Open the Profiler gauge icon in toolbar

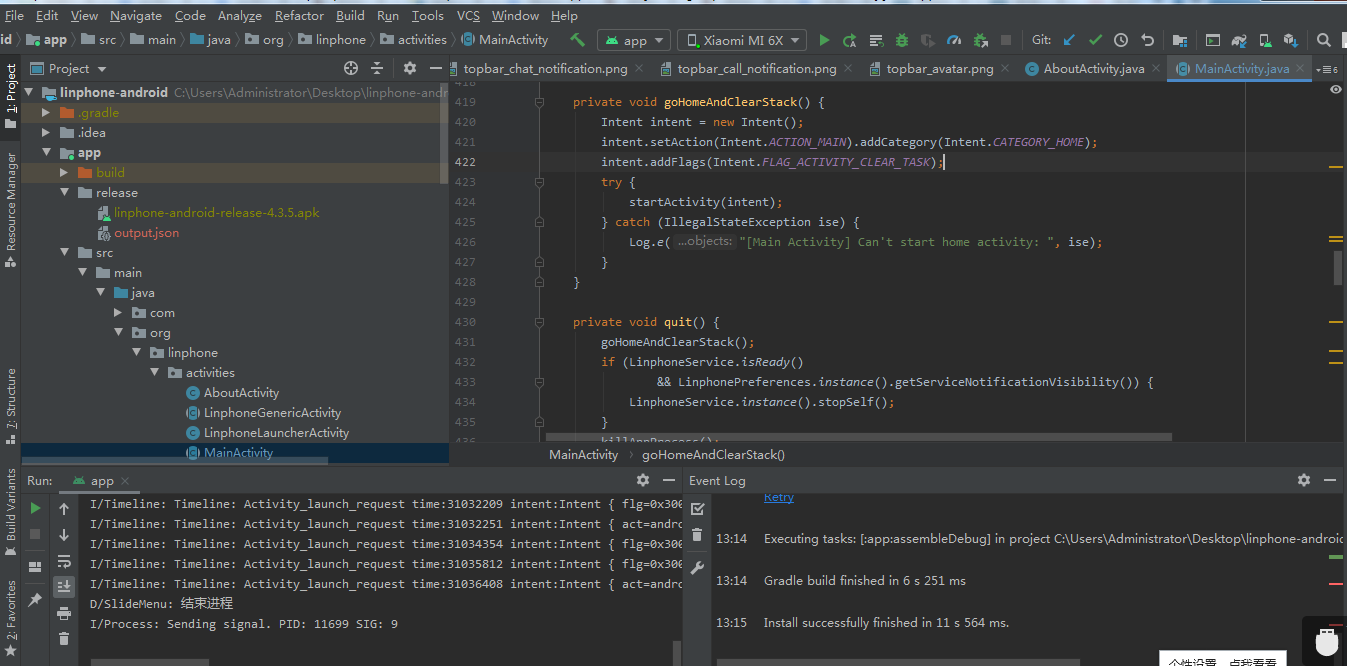[954, 41]
